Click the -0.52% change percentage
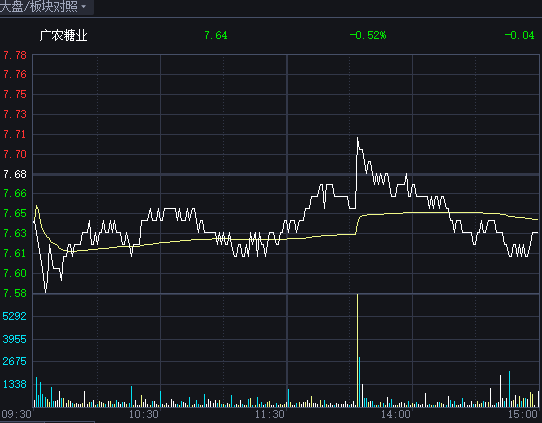 click(368, 35)
